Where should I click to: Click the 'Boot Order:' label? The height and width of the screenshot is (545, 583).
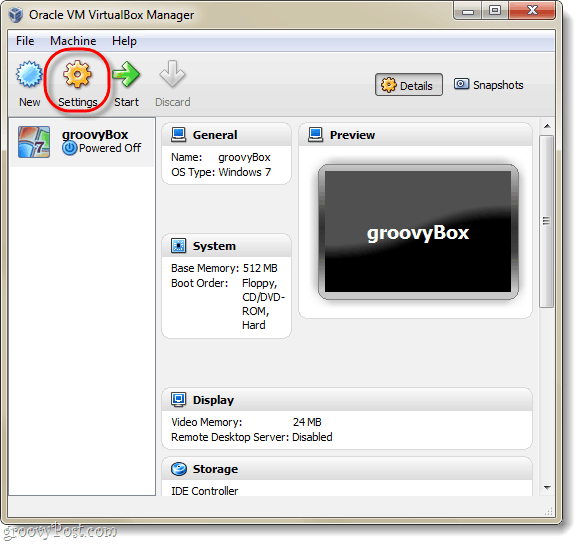(200, 283)
